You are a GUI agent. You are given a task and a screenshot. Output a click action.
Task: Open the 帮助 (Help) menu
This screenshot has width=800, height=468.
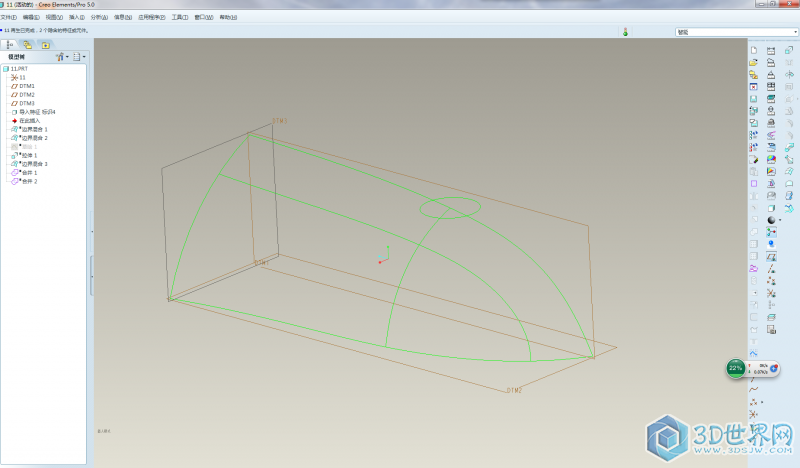[228, 17]
